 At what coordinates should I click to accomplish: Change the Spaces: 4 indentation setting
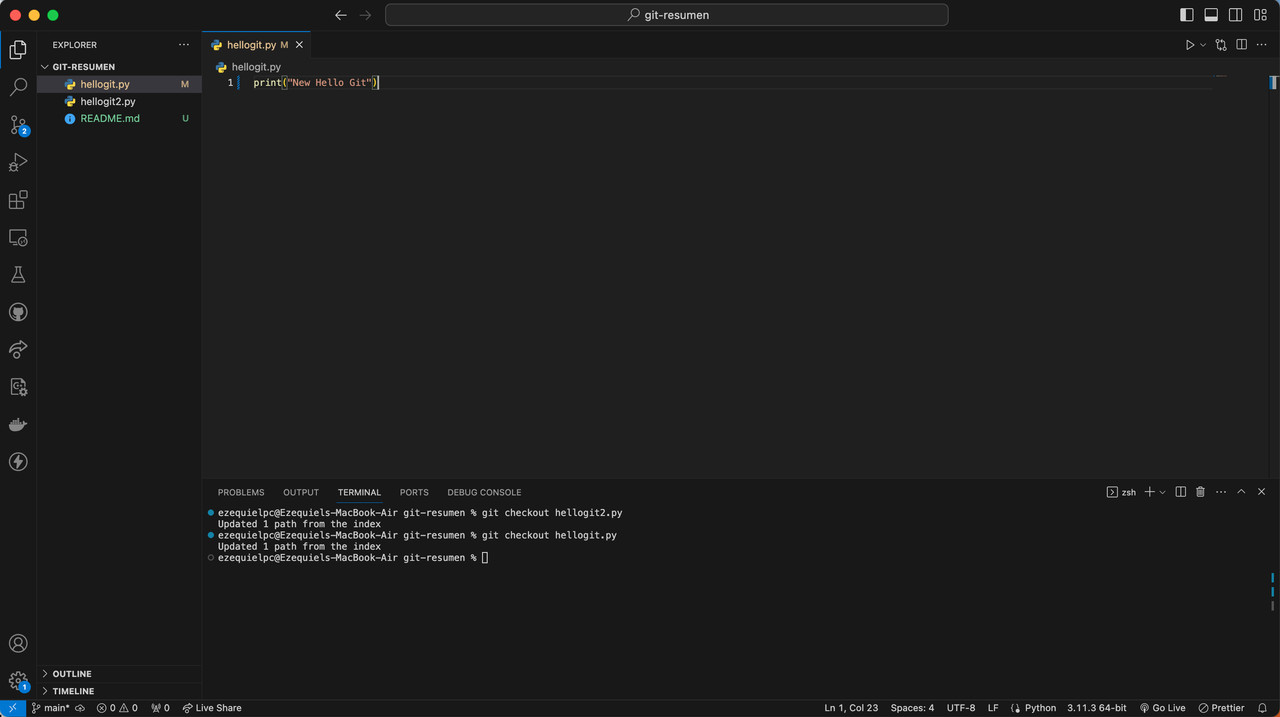tap(912, 708)
